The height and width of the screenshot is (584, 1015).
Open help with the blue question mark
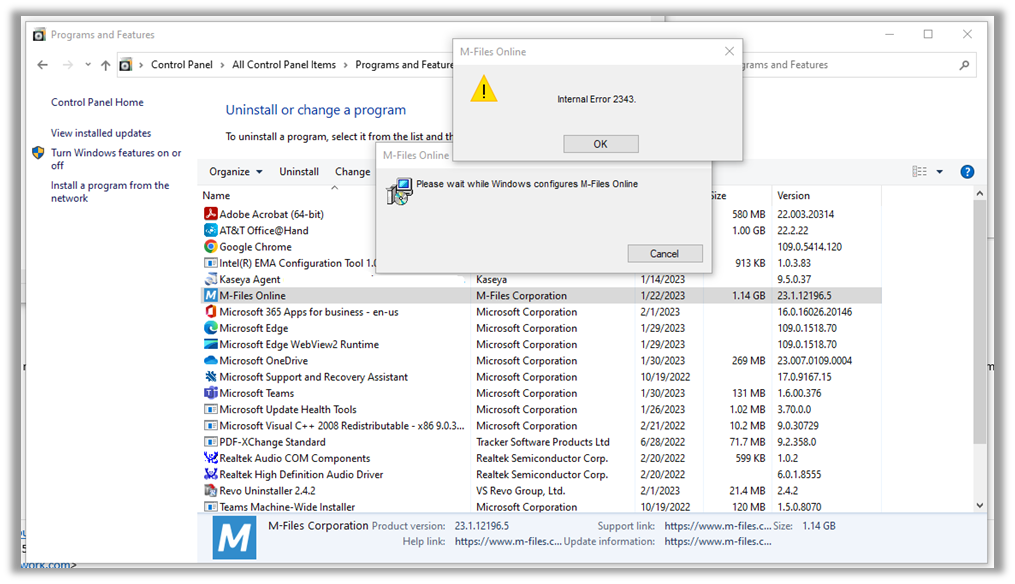coord(967,172)
